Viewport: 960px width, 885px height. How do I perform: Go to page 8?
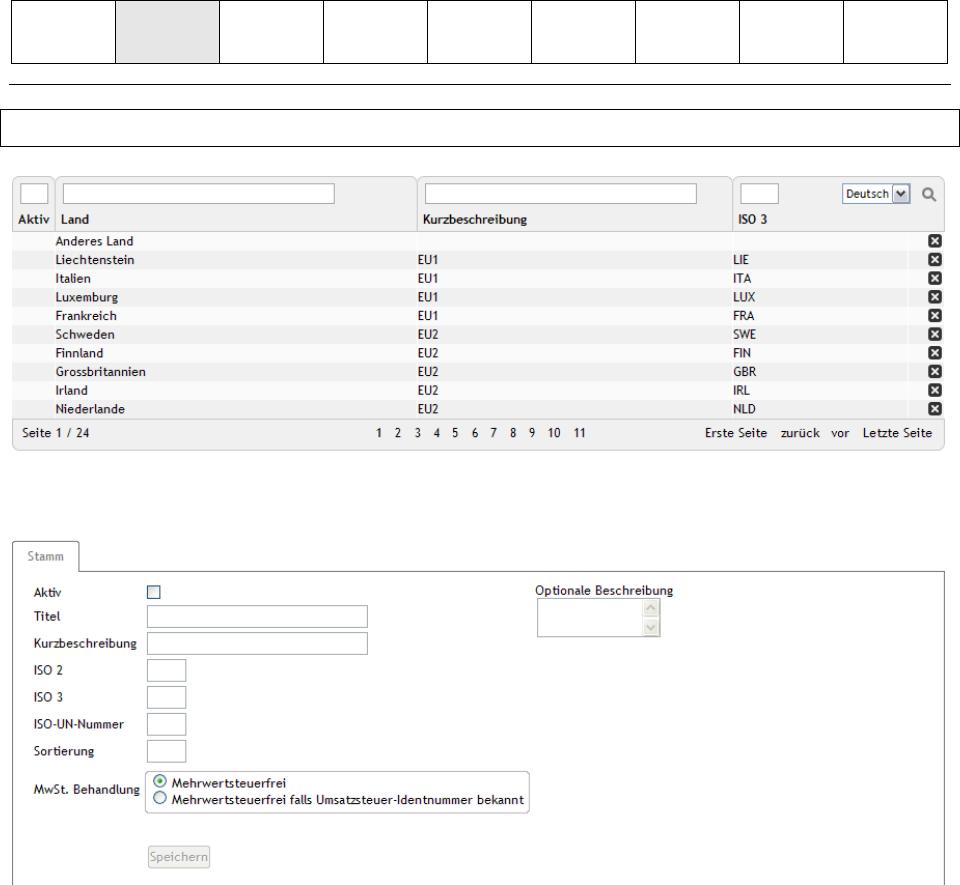click(513, 433)
